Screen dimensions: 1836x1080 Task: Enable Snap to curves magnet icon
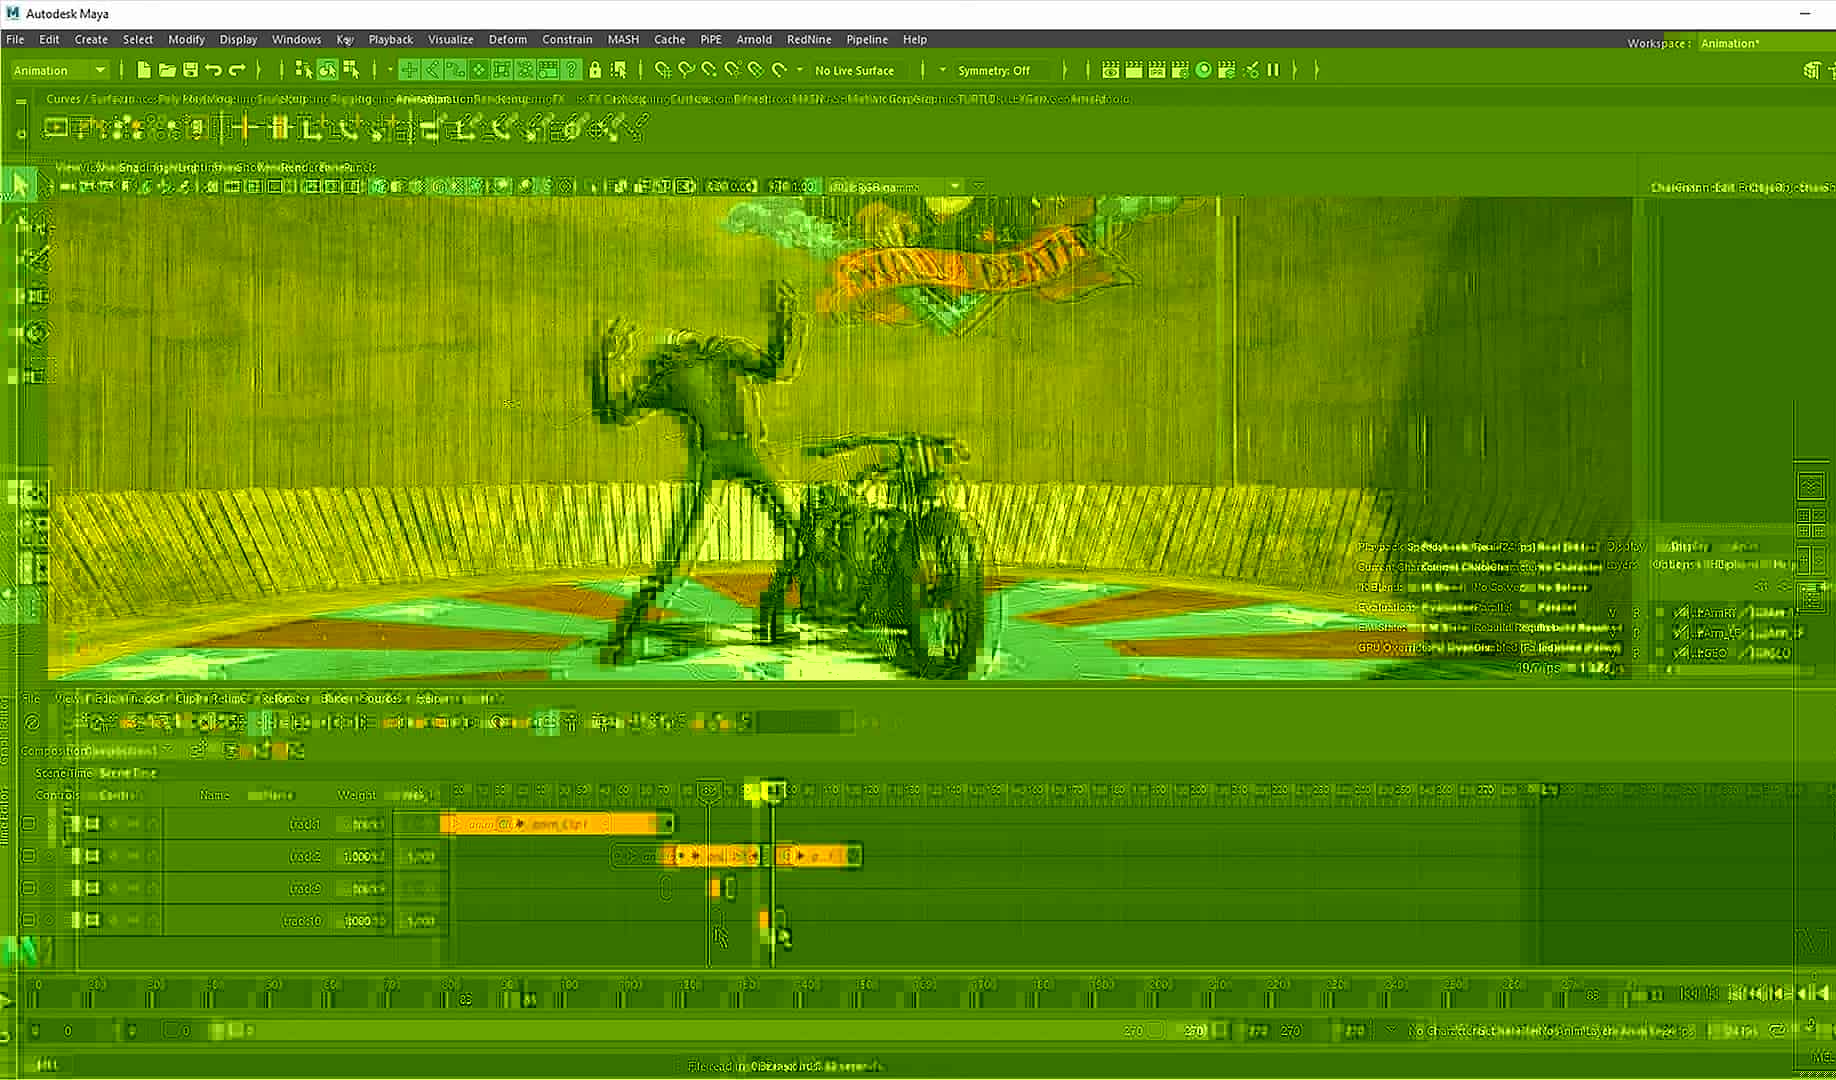click(686, 70)
